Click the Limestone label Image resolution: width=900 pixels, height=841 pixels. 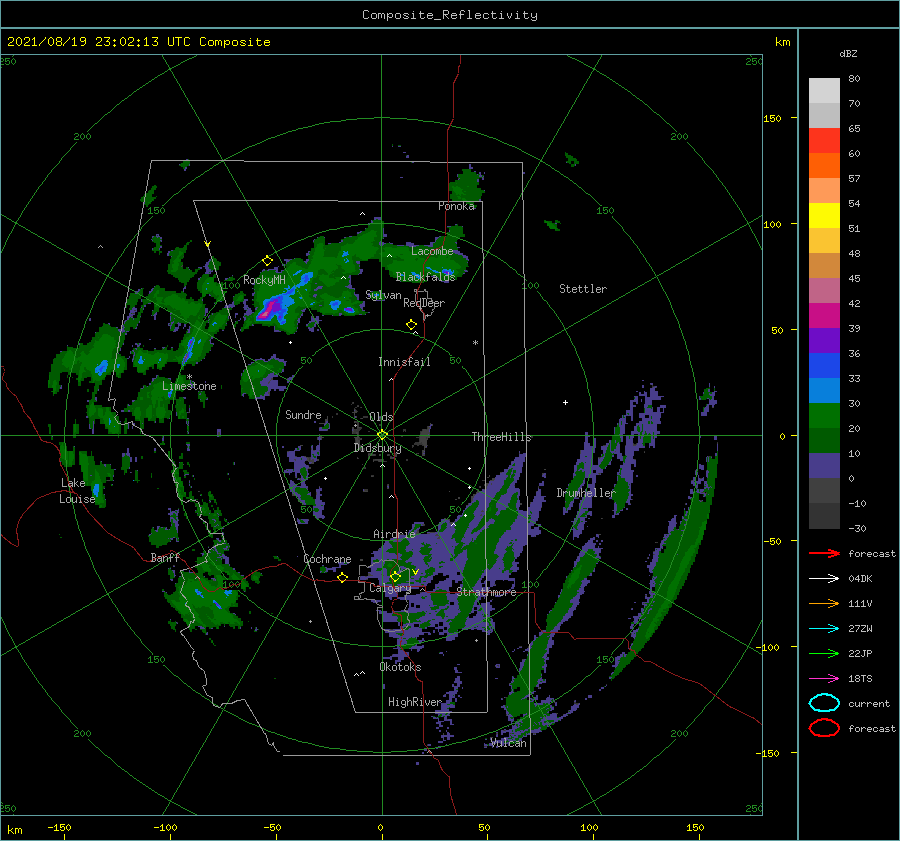click(x=189, y=386)
